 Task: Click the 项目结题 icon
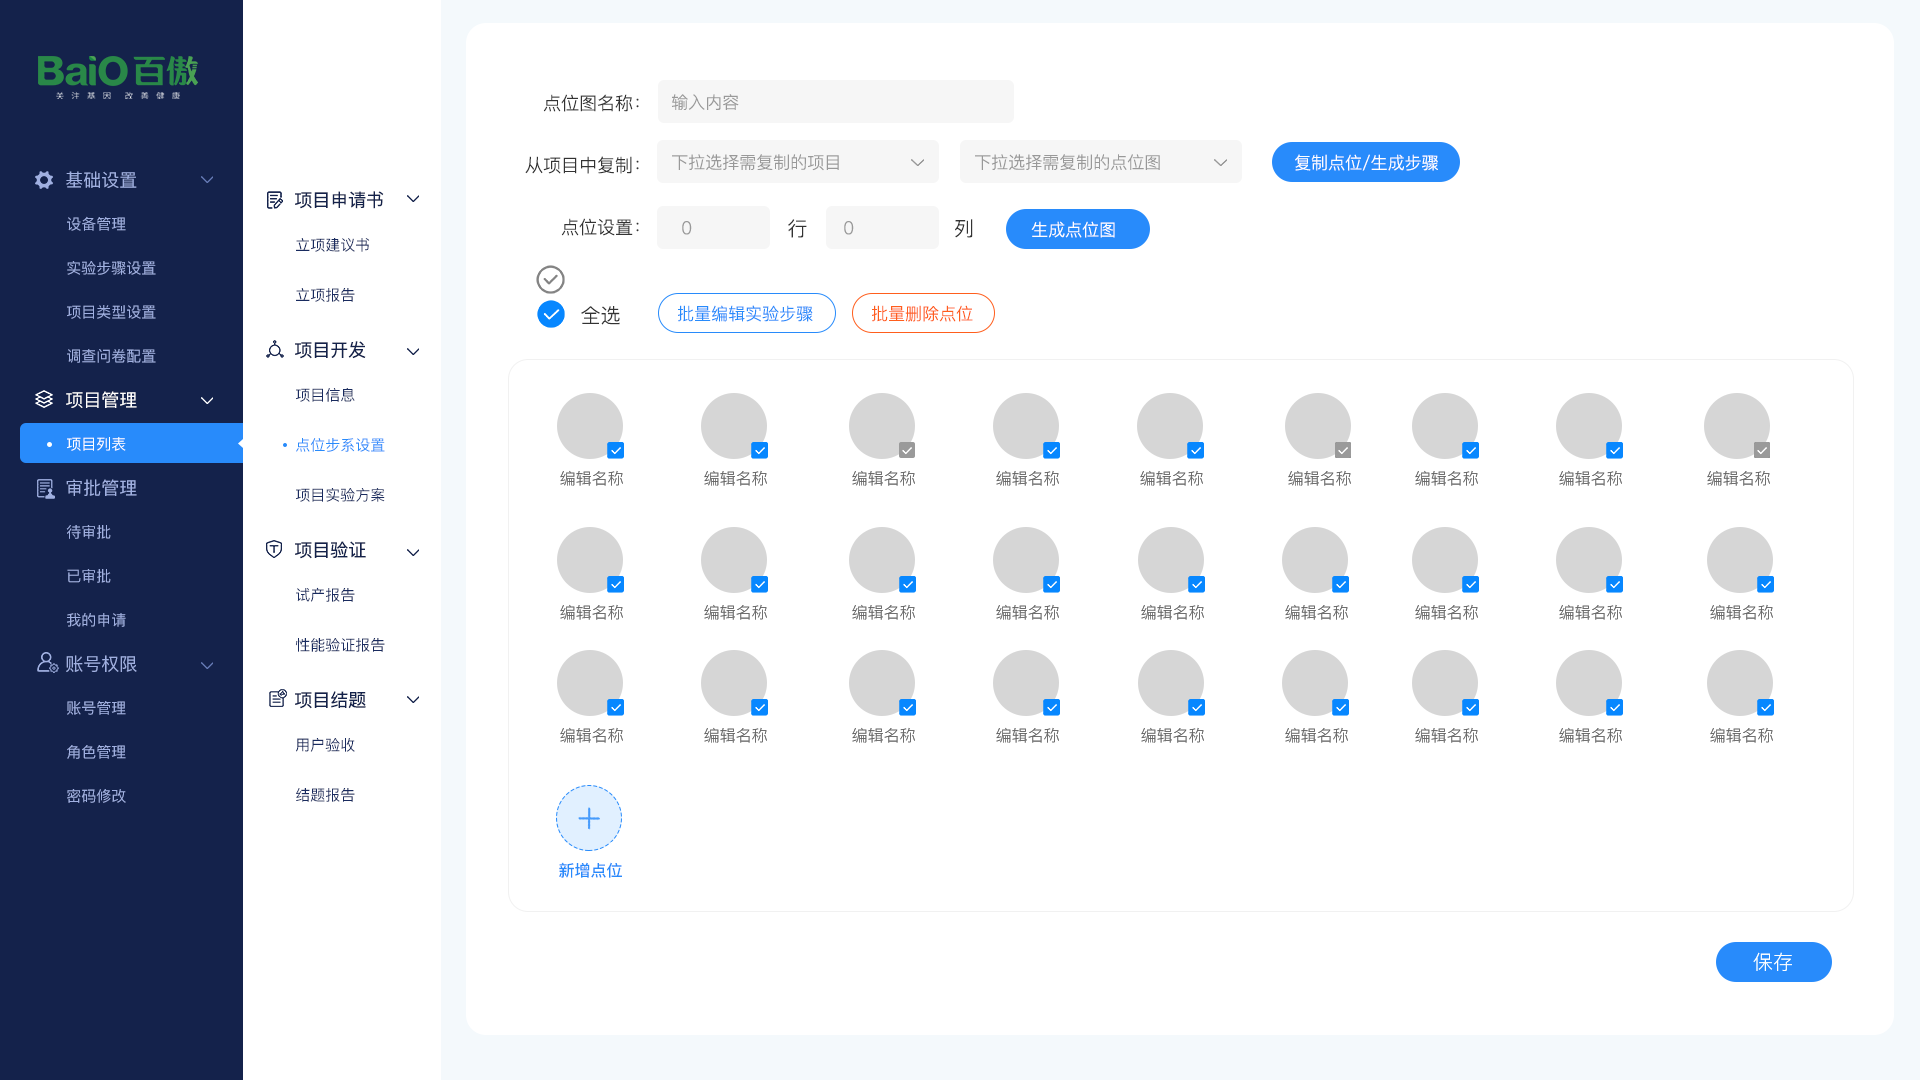coord(277,699)
